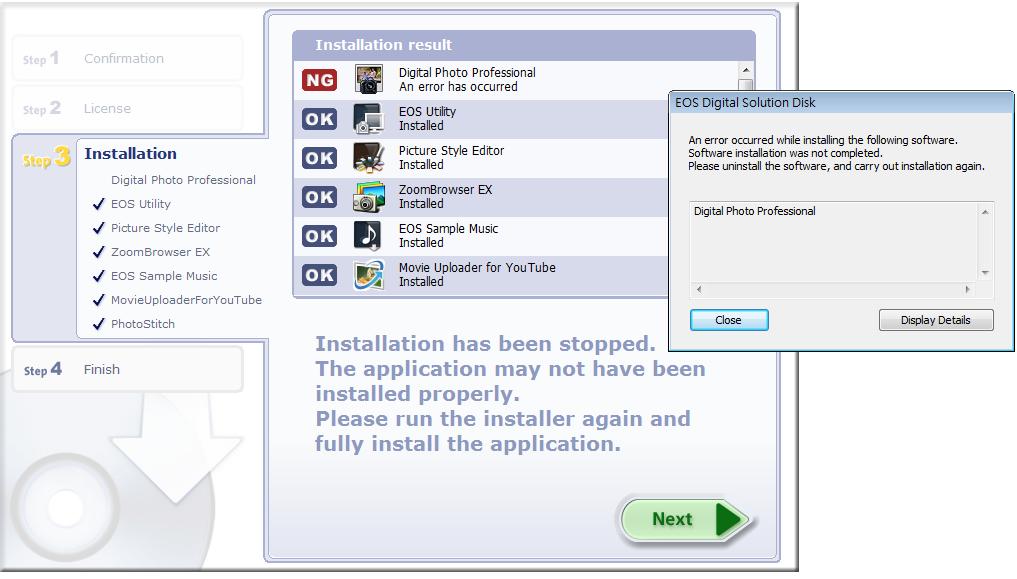
Task: Click the 'An error has occurred' status text
Action: 458,87
